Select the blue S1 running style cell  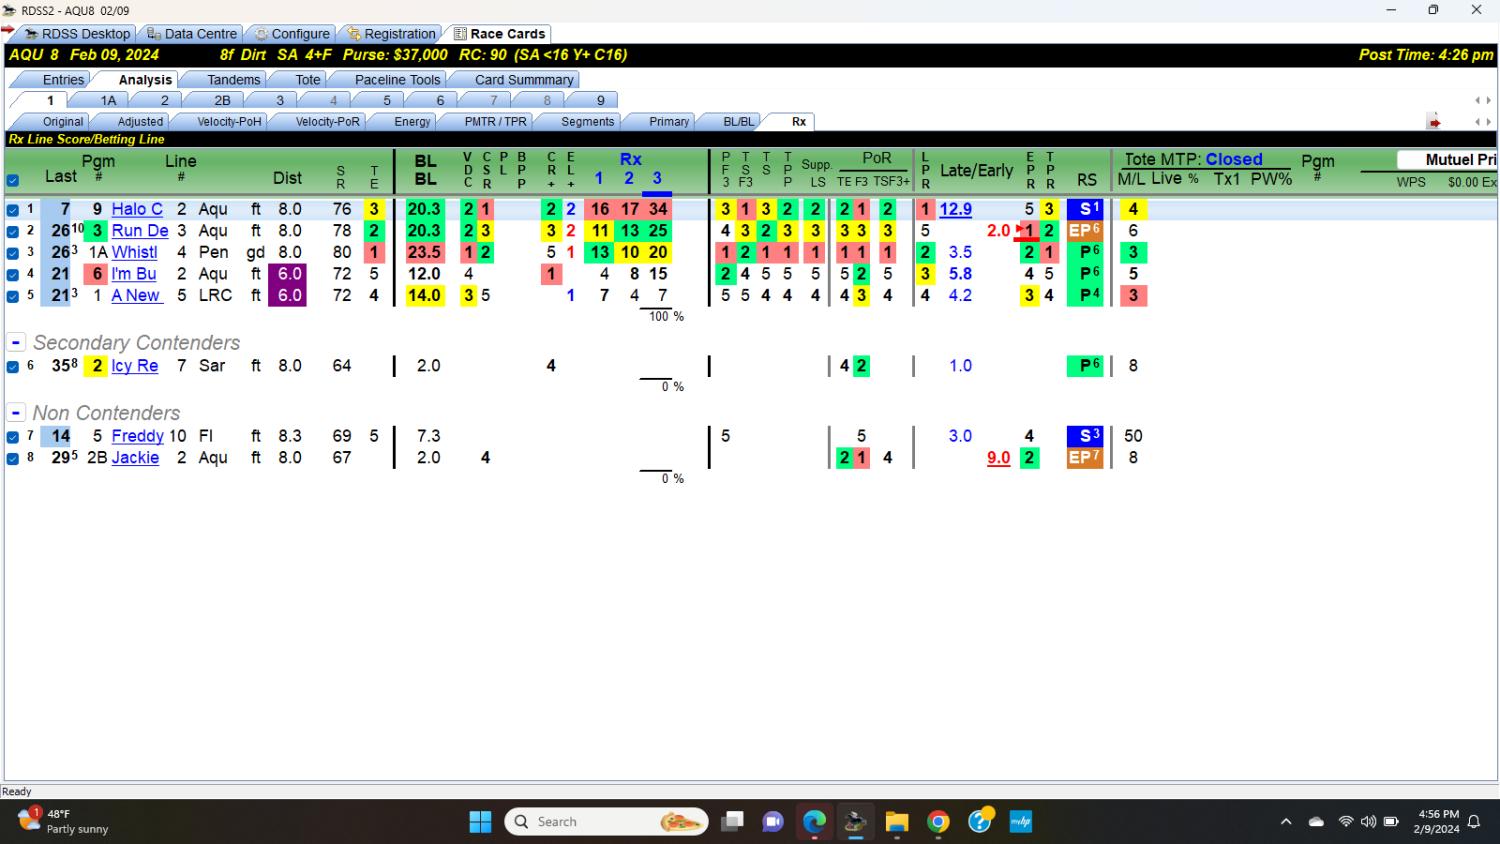(1085, 209)
